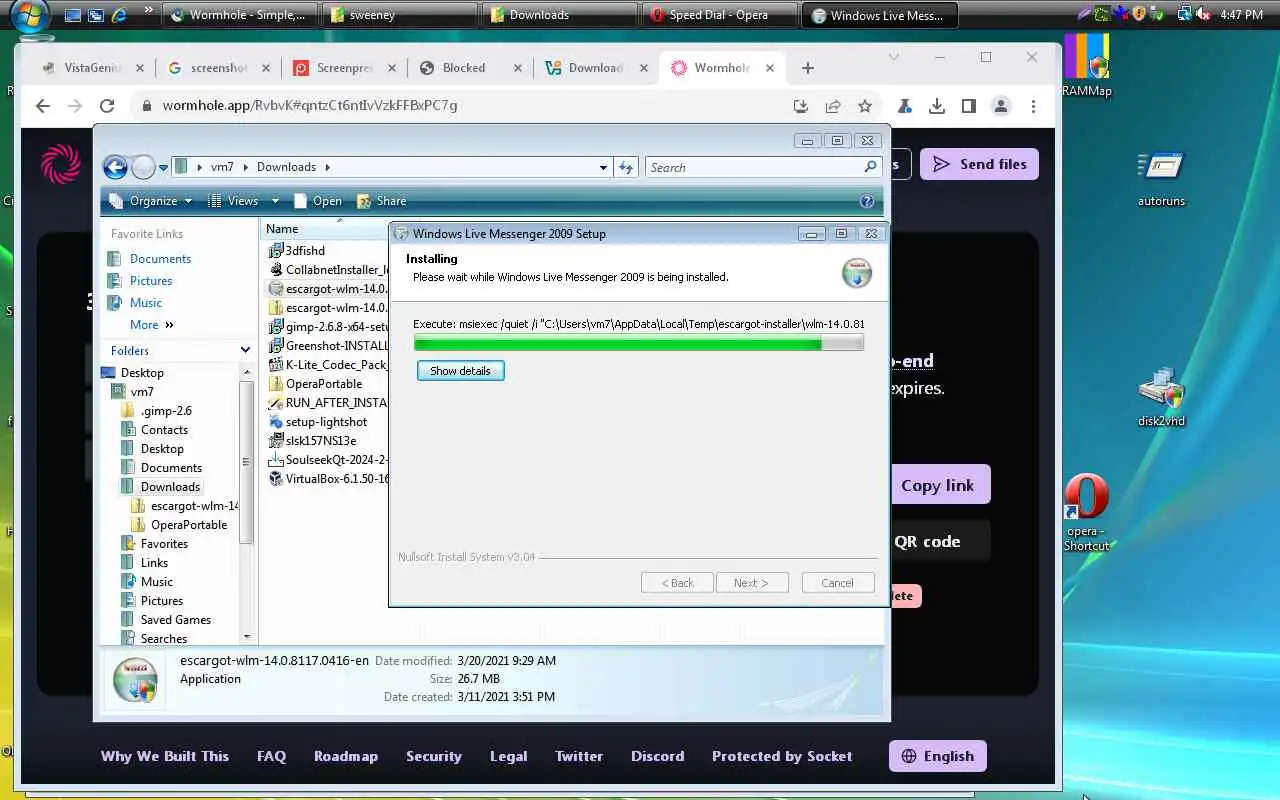Select .gimp-2.6 in folder tree
The image size is (1280, 800).
166,411
